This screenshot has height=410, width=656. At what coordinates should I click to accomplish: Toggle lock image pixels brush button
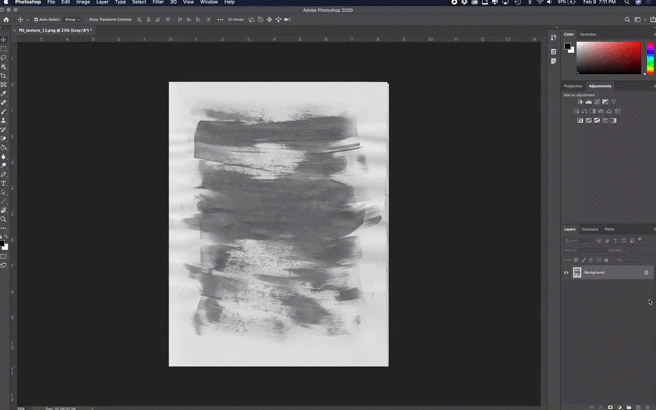(x=584, y=260)
